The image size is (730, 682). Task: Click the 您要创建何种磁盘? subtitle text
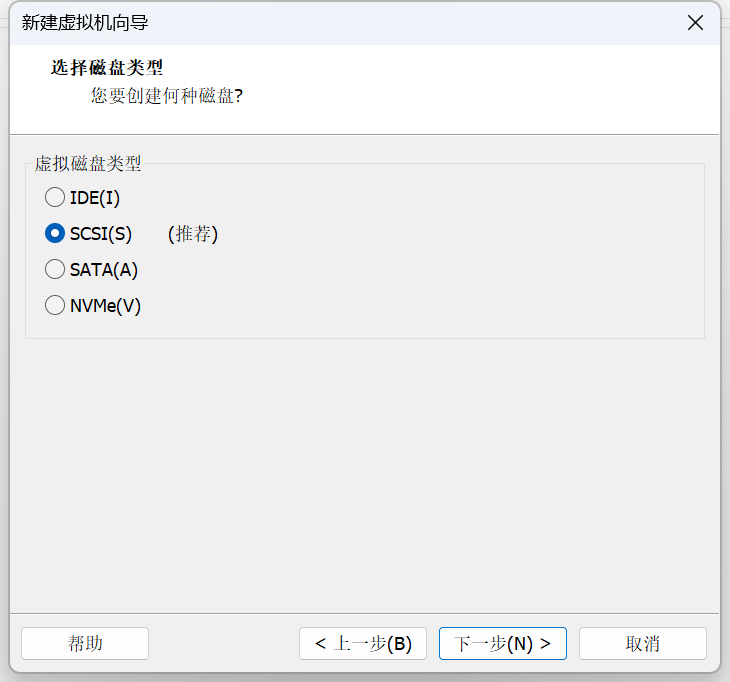click(x=167, y=95)
